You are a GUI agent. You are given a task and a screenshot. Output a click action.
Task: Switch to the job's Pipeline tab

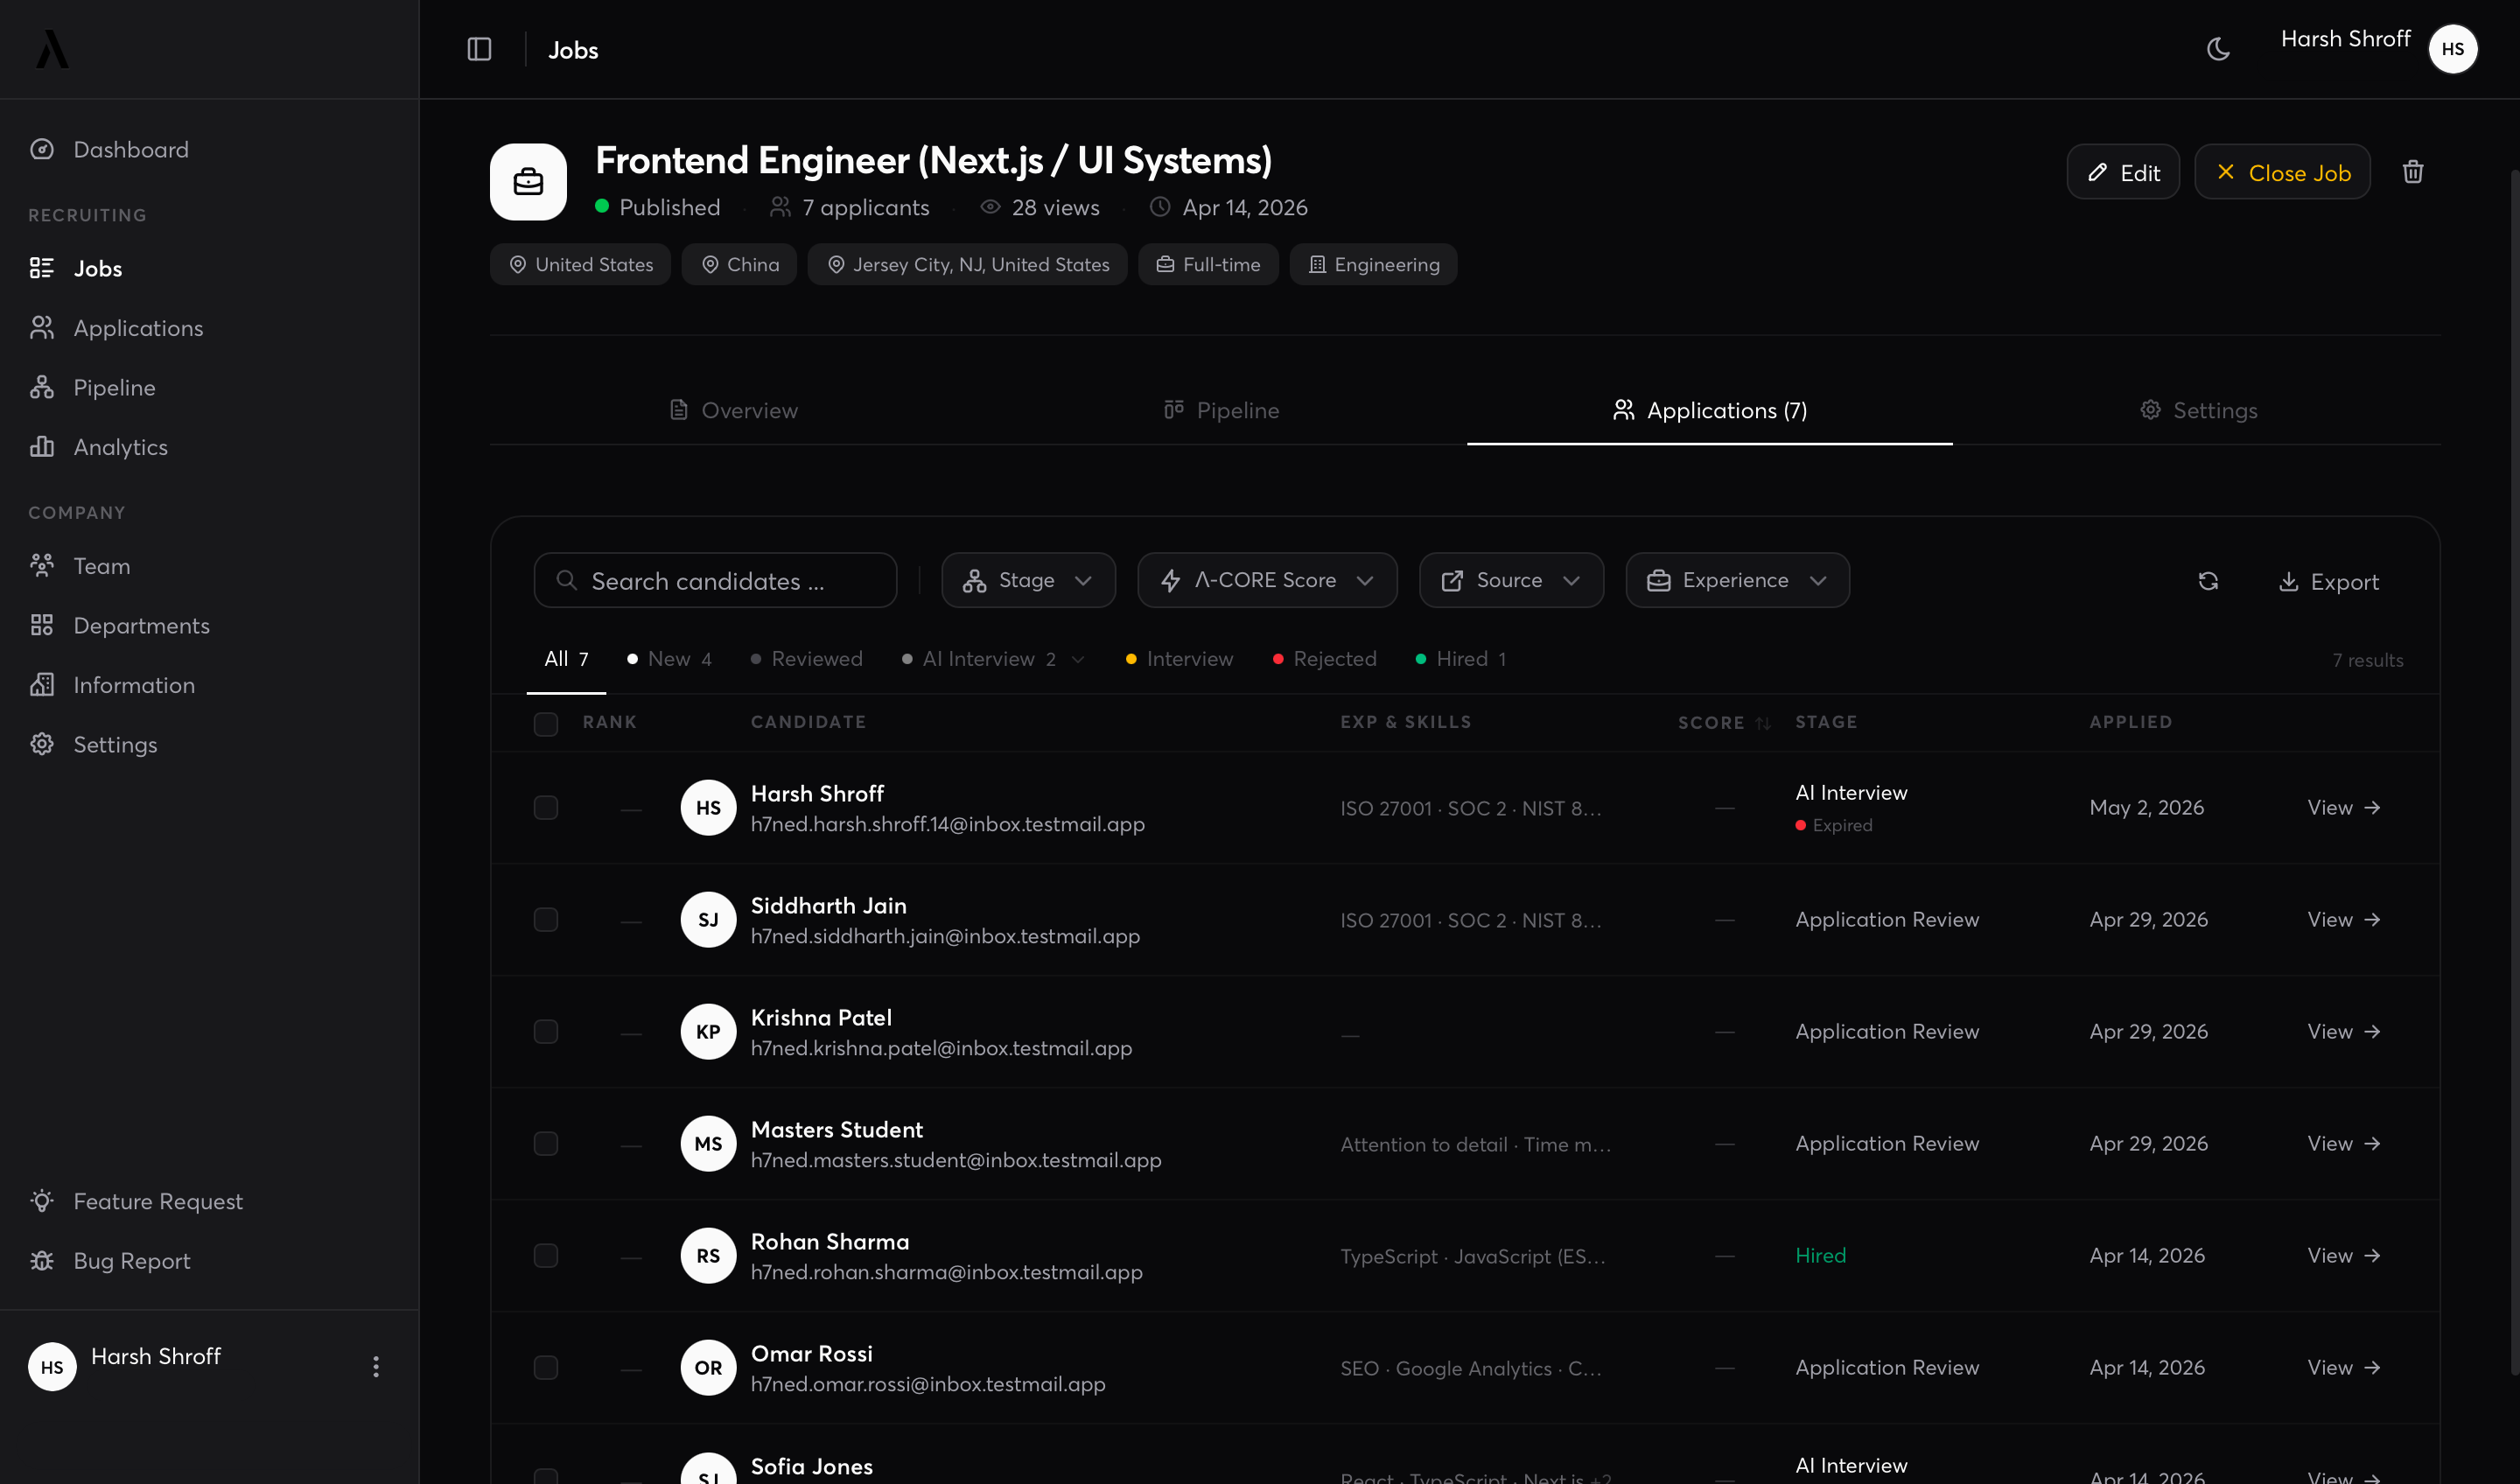click(1221, 410)
